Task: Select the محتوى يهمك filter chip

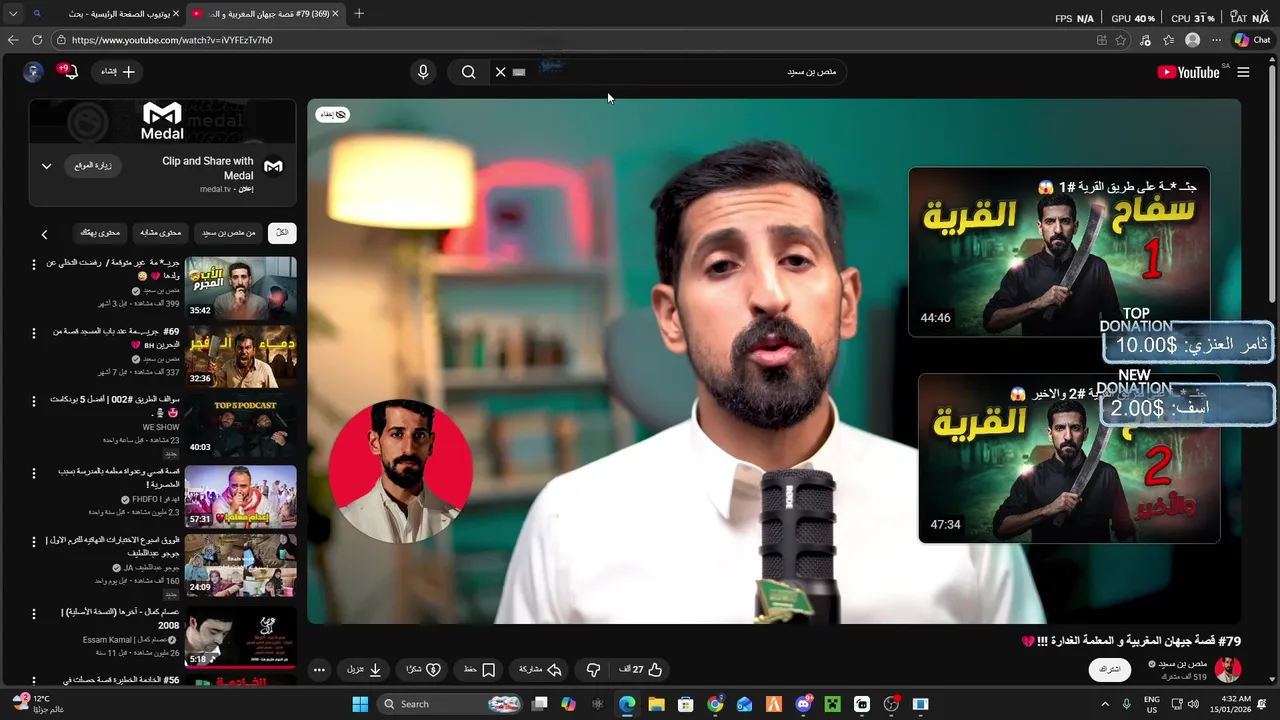Action: (x=100, y=233)
